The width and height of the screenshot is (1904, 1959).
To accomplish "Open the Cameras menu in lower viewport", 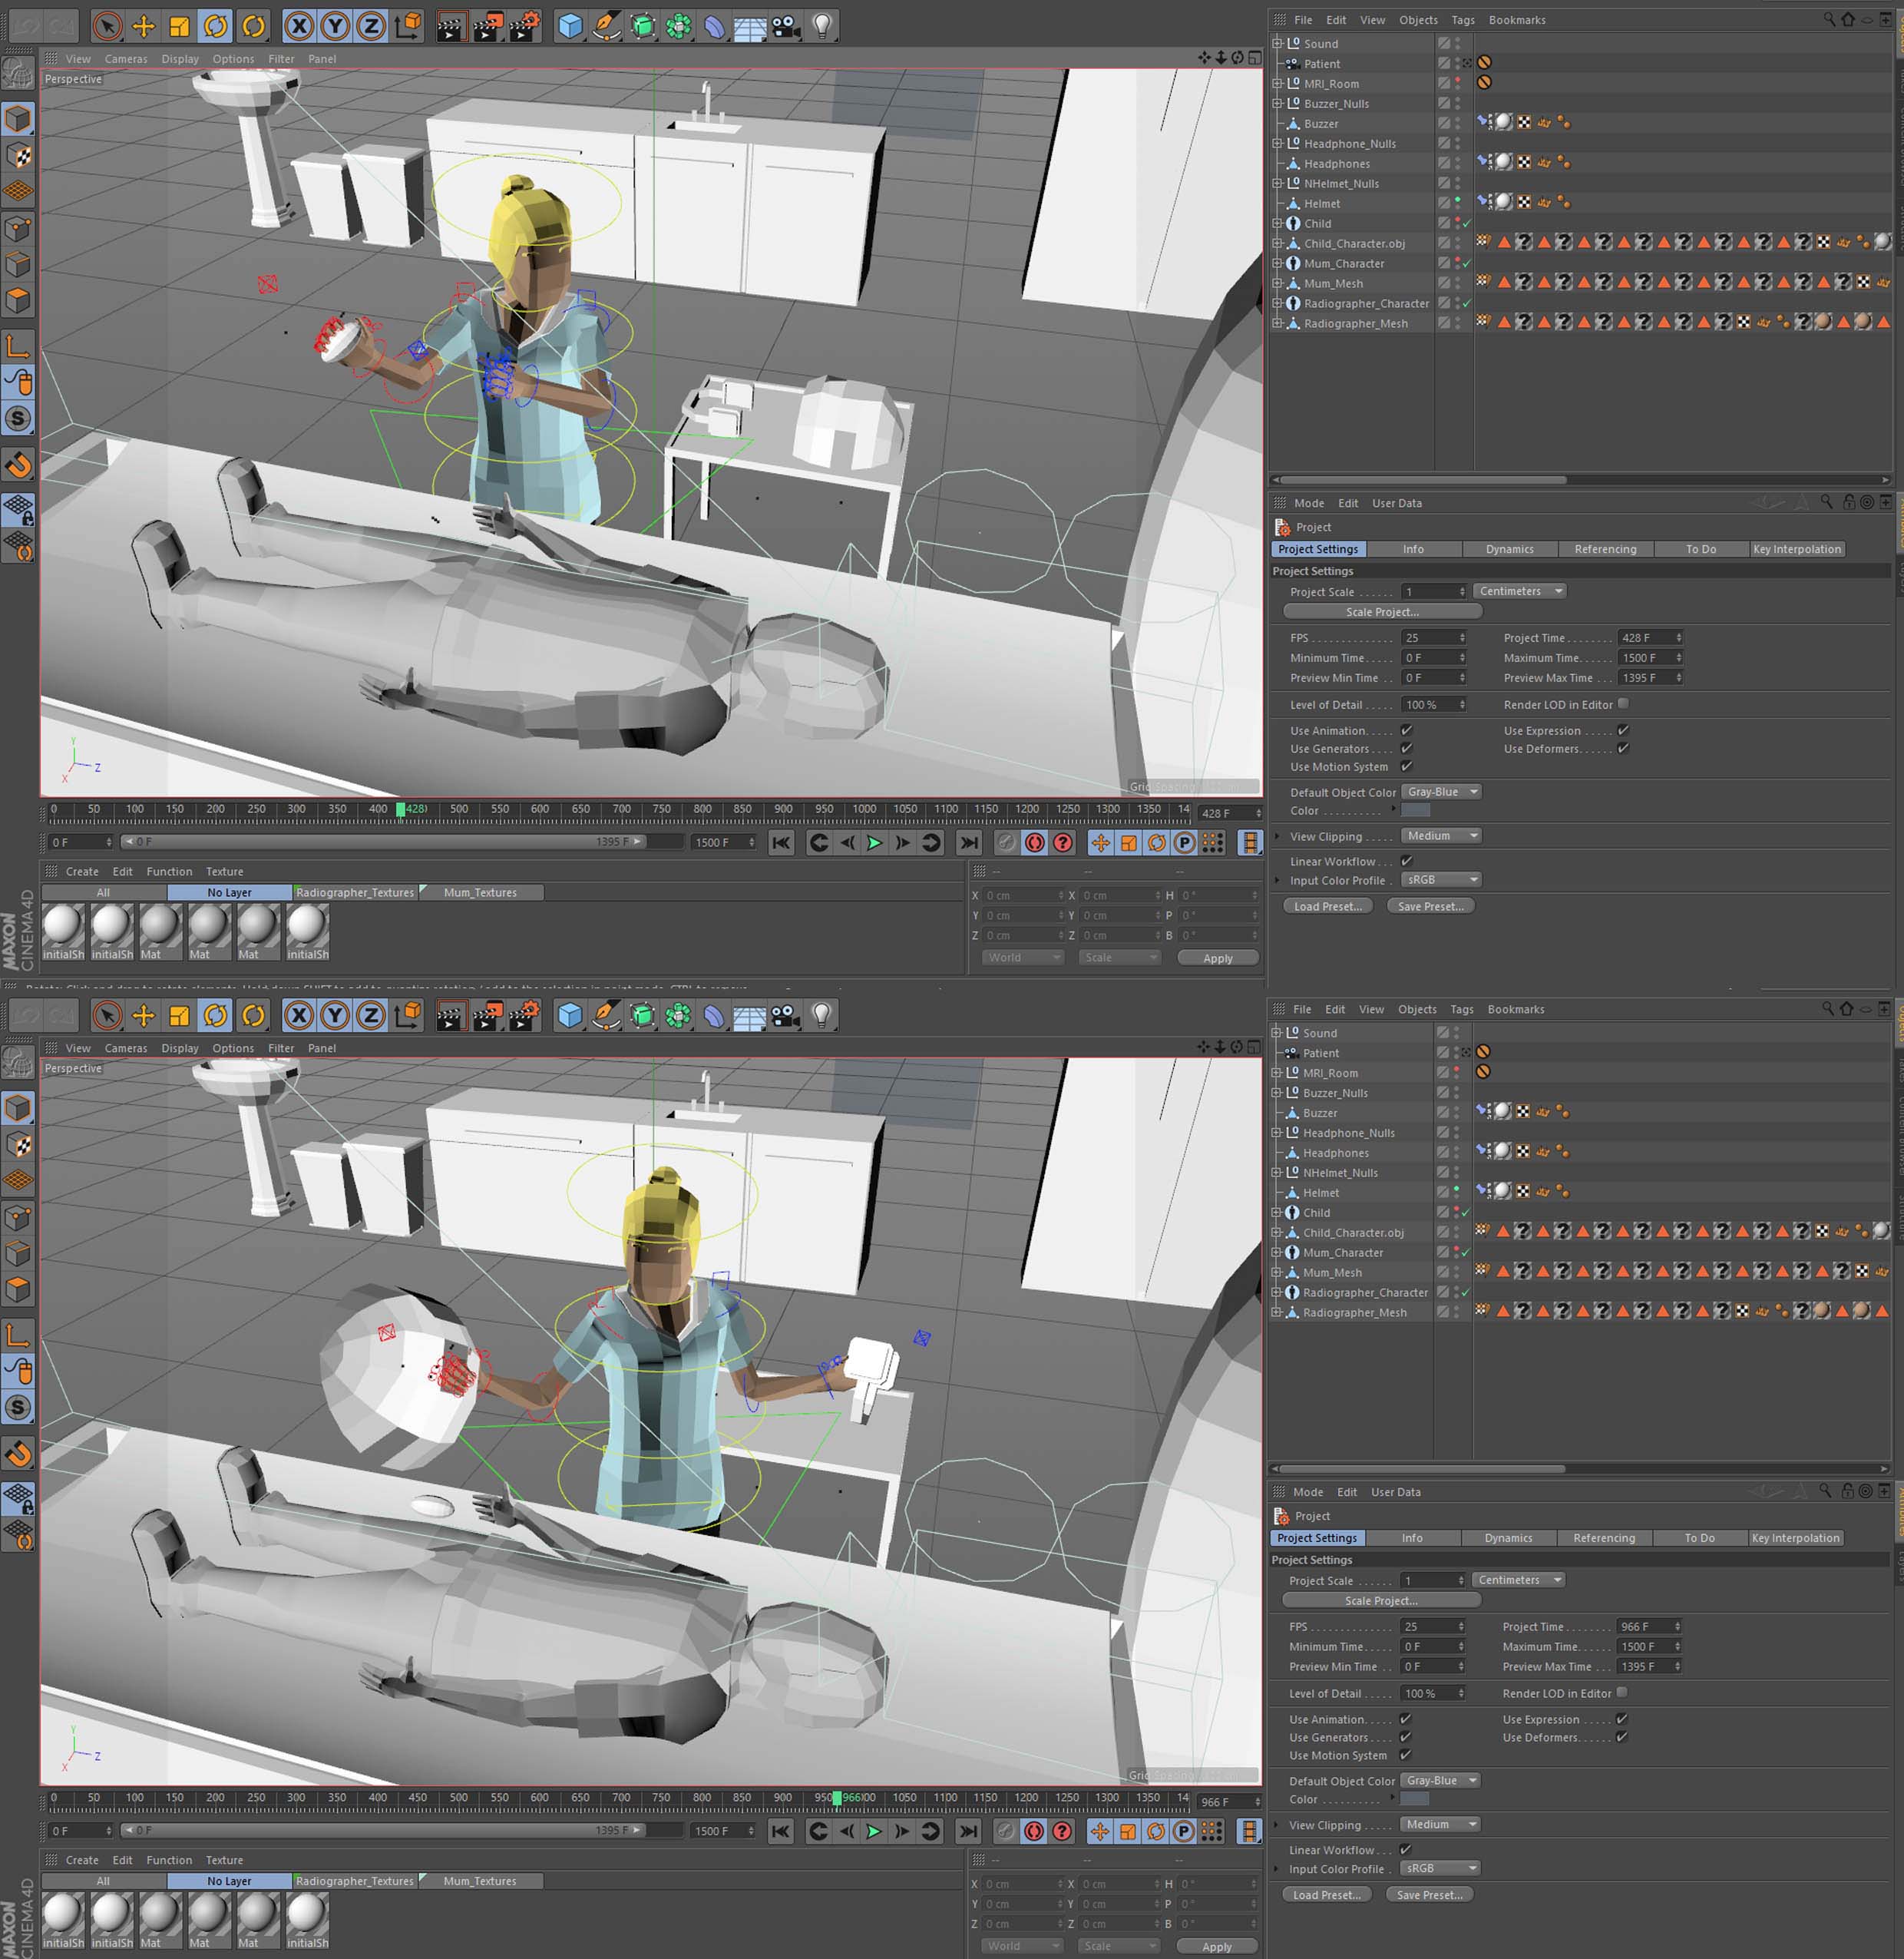I will click(x=125, y=1048).
